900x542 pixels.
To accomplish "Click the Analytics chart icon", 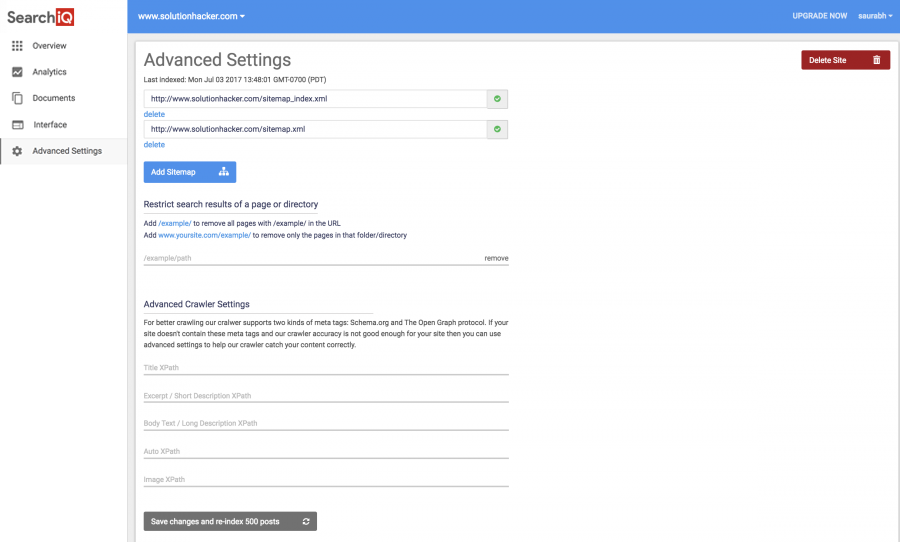I will pos(17,72).
